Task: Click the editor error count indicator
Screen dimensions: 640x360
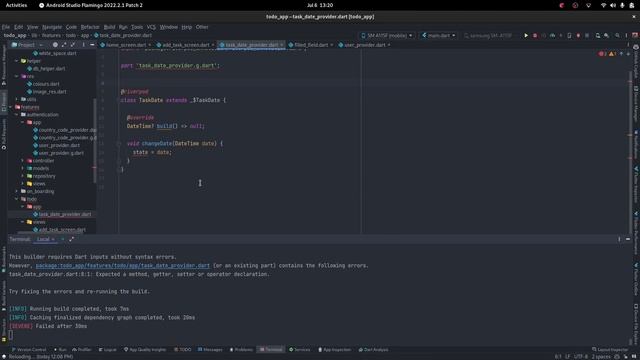Action: click(x=602, y=54)
